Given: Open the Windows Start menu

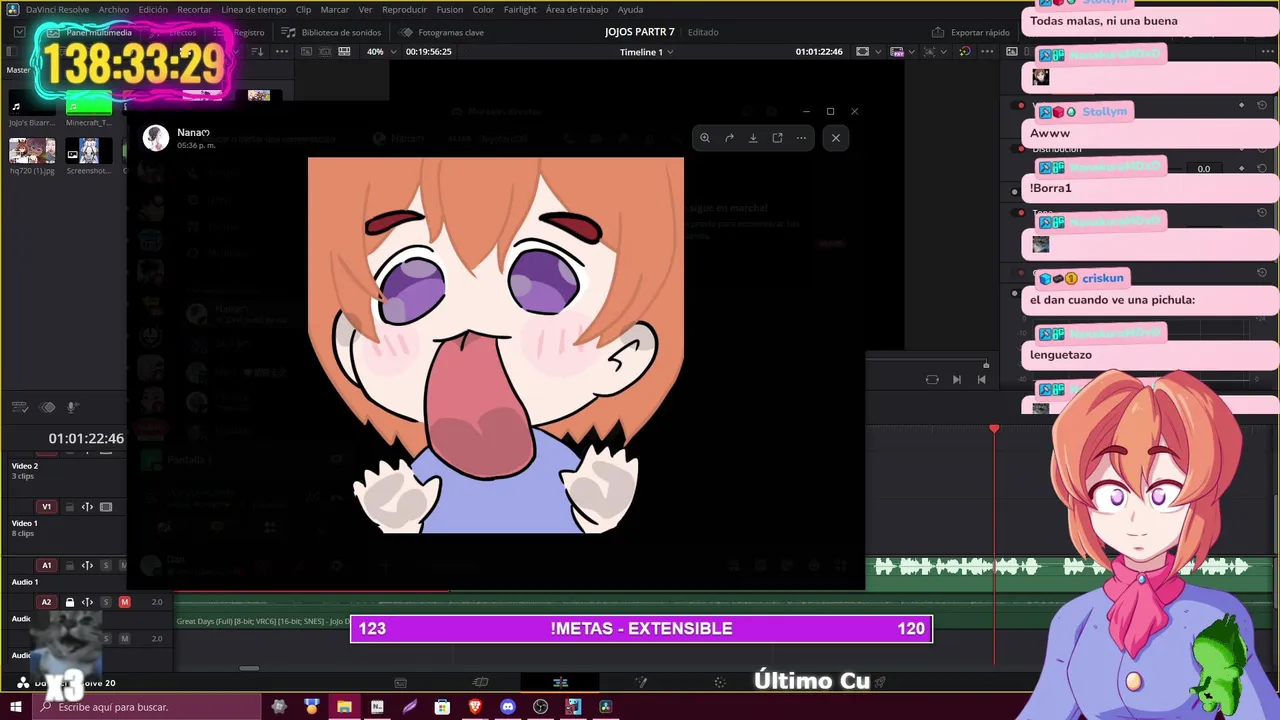Looking at the screenshot, I should pyautogui.click(x=16, y=707).
